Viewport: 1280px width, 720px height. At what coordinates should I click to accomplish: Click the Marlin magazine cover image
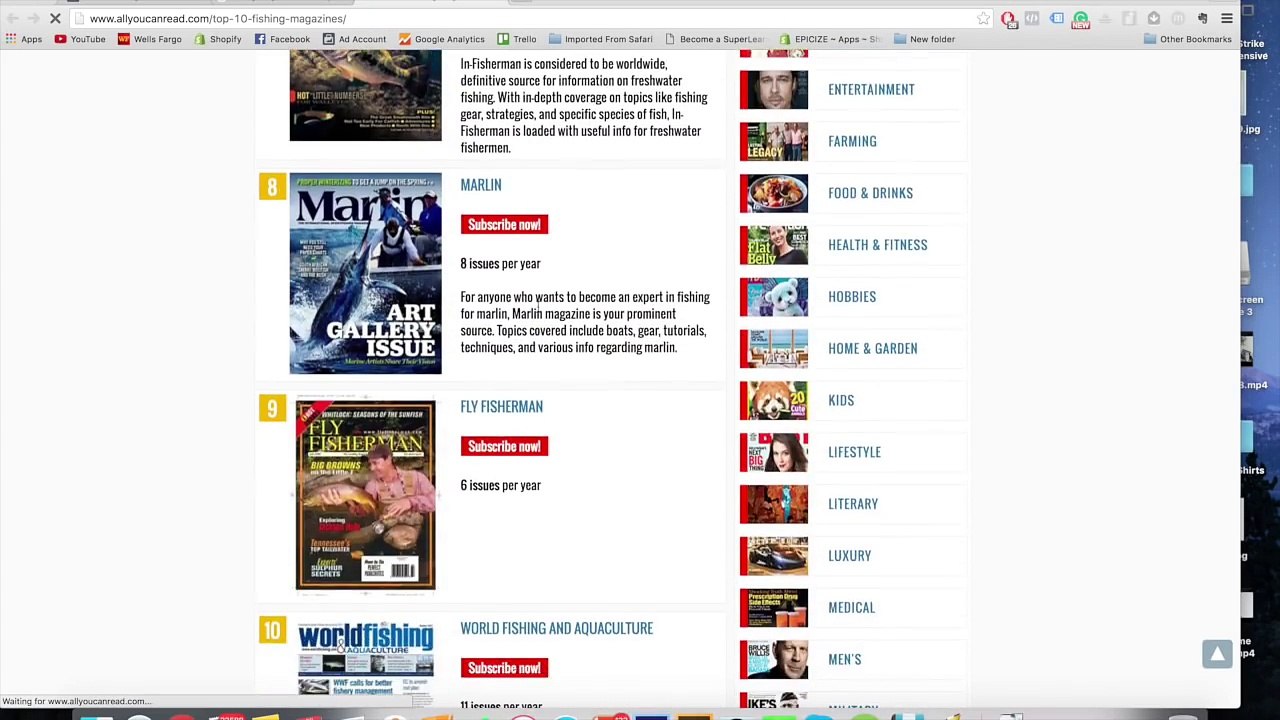click(x=365, y=274)
